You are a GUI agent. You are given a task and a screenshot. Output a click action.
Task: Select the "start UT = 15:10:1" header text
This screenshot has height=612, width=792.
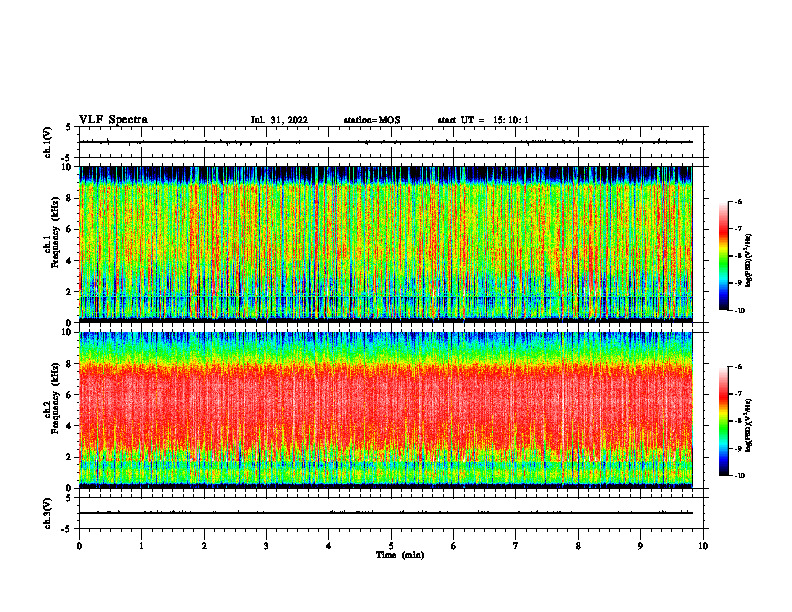[x=483, y=120]
